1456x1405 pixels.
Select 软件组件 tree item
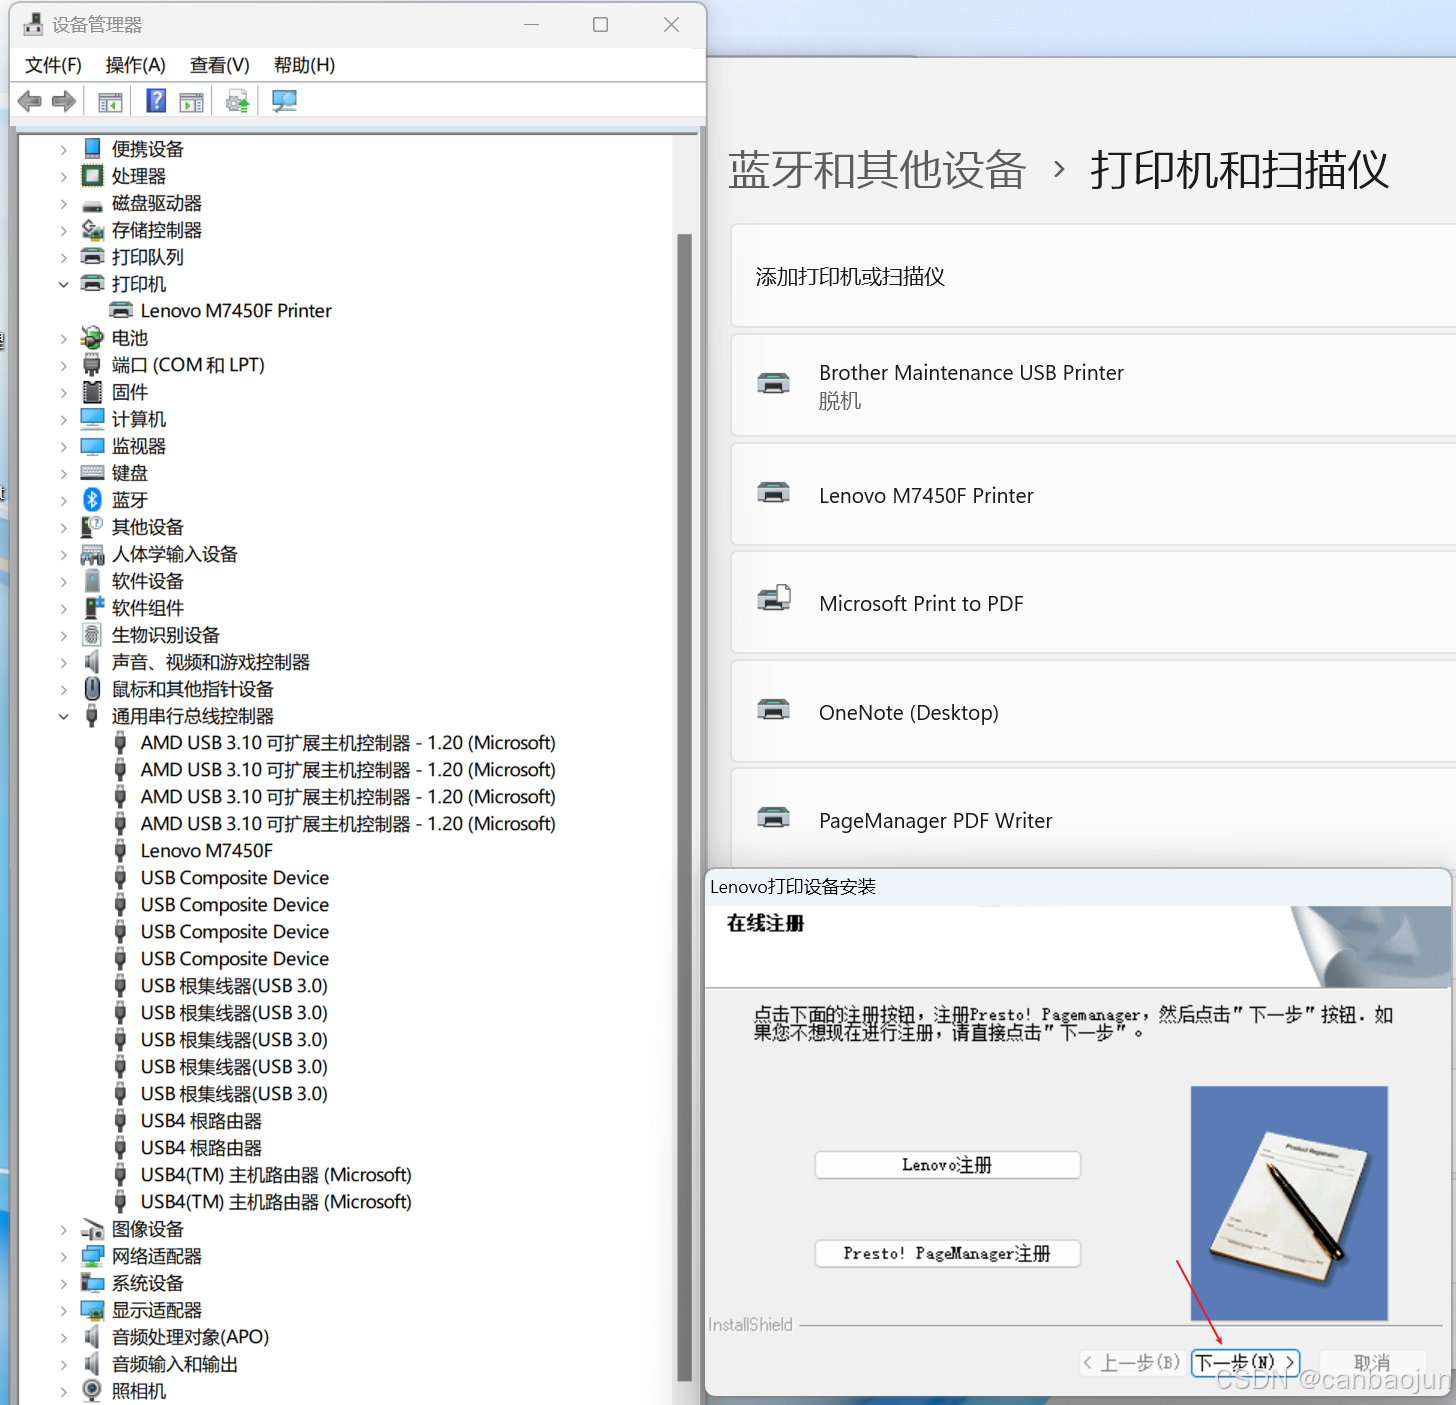[148, 608]
